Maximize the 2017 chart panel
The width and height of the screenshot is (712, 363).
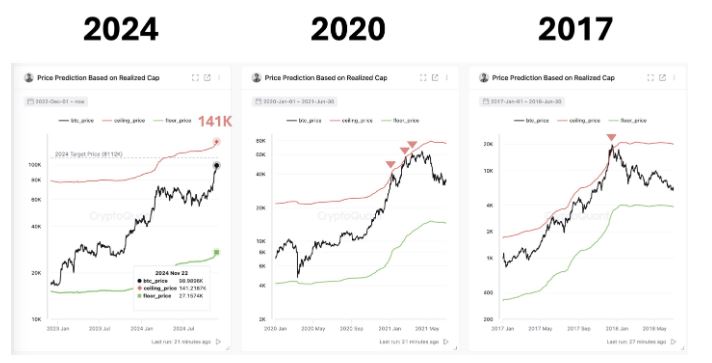click(x=650, y=78)
